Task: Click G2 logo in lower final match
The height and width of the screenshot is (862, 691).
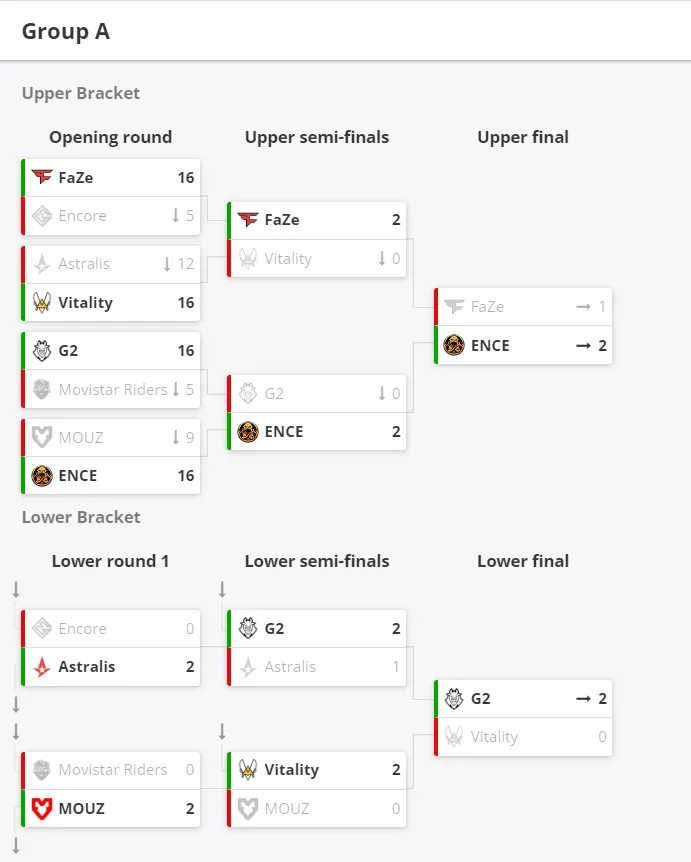Action: tap(454, 699)
